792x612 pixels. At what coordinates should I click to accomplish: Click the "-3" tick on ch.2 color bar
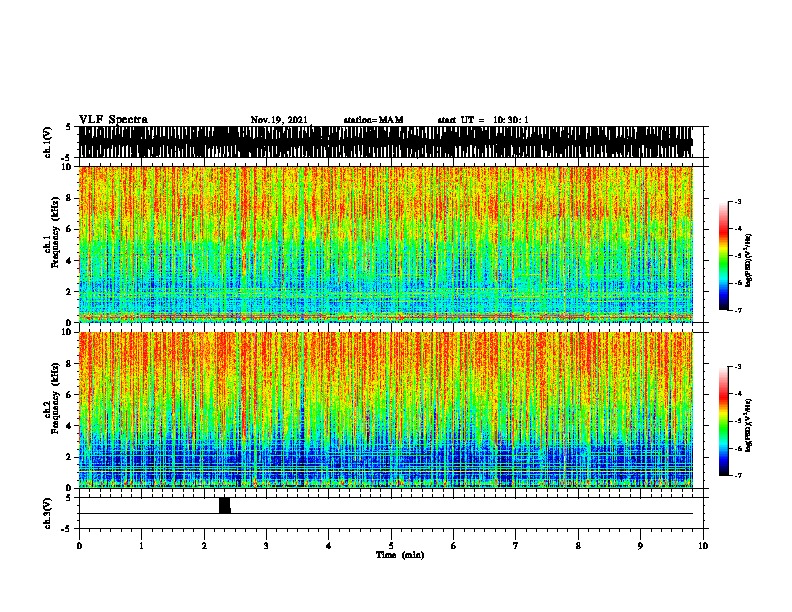pos(737,367)
